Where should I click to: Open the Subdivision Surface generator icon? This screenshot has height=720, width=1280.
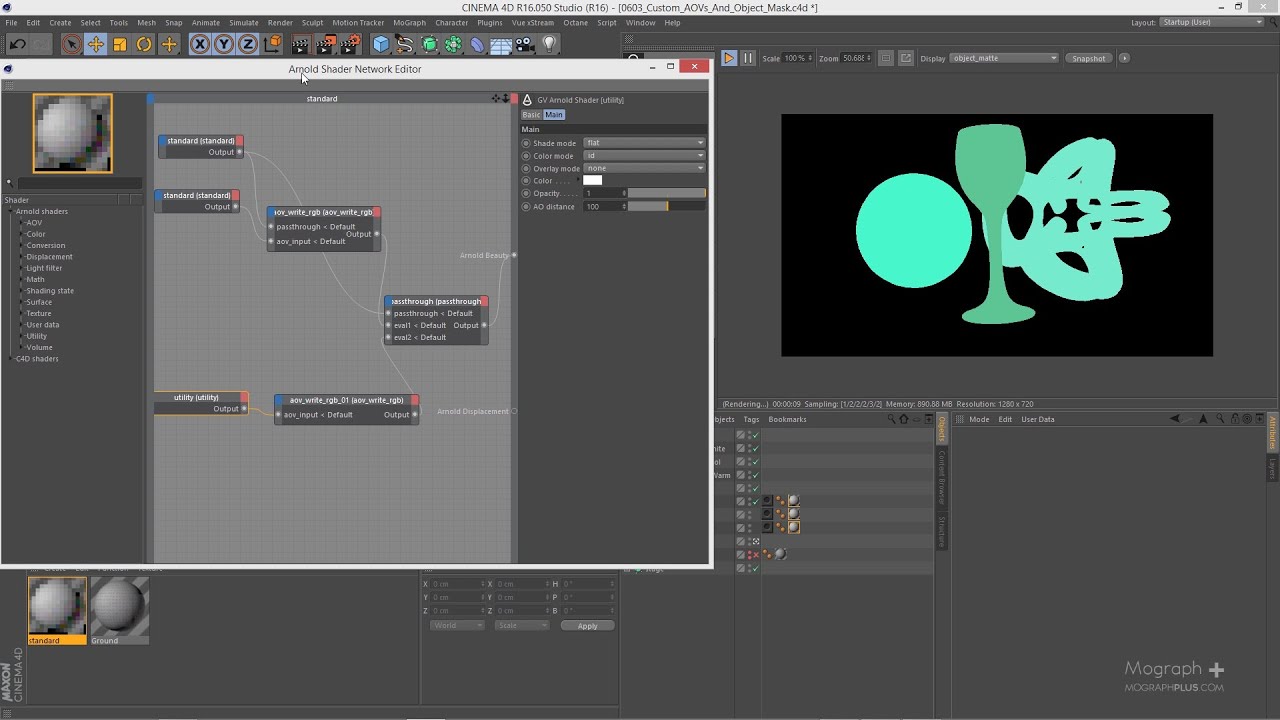(x=429, y=44)
